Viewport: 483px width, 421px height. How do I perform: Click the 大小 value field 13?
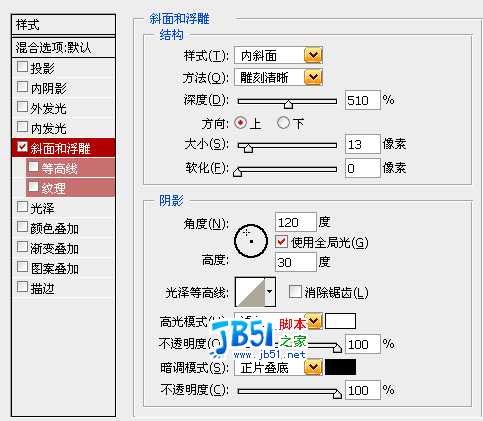[x=363, y=144]
